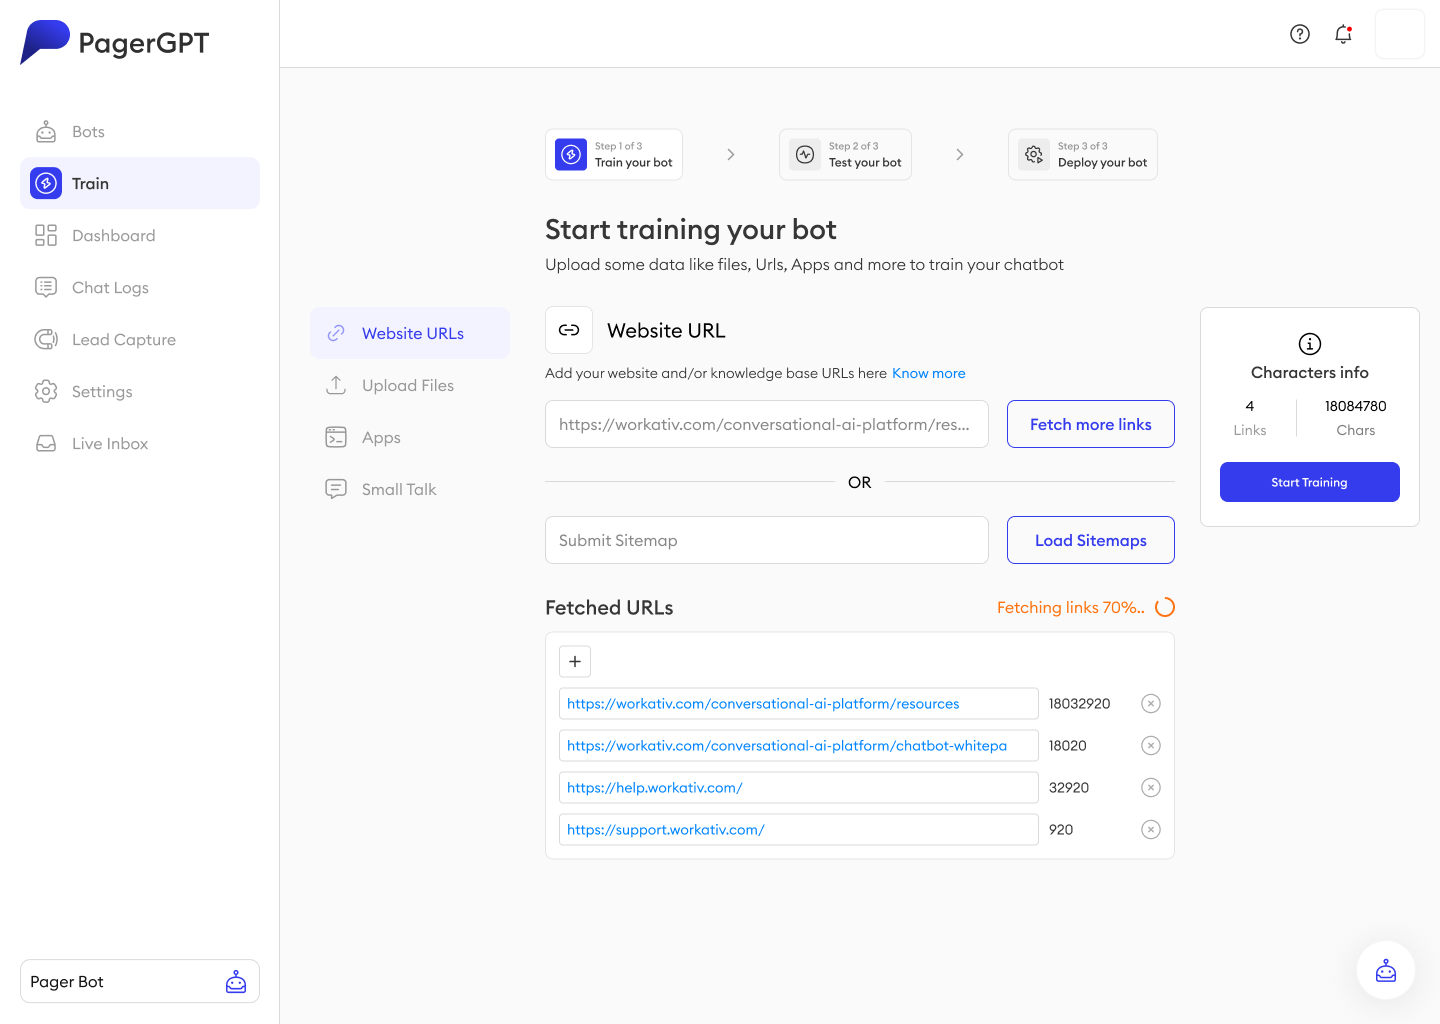Click the Fetching links 70% status
Image resolution: width=1440 pixels, height=1024 pixels.
(1071, 607)
